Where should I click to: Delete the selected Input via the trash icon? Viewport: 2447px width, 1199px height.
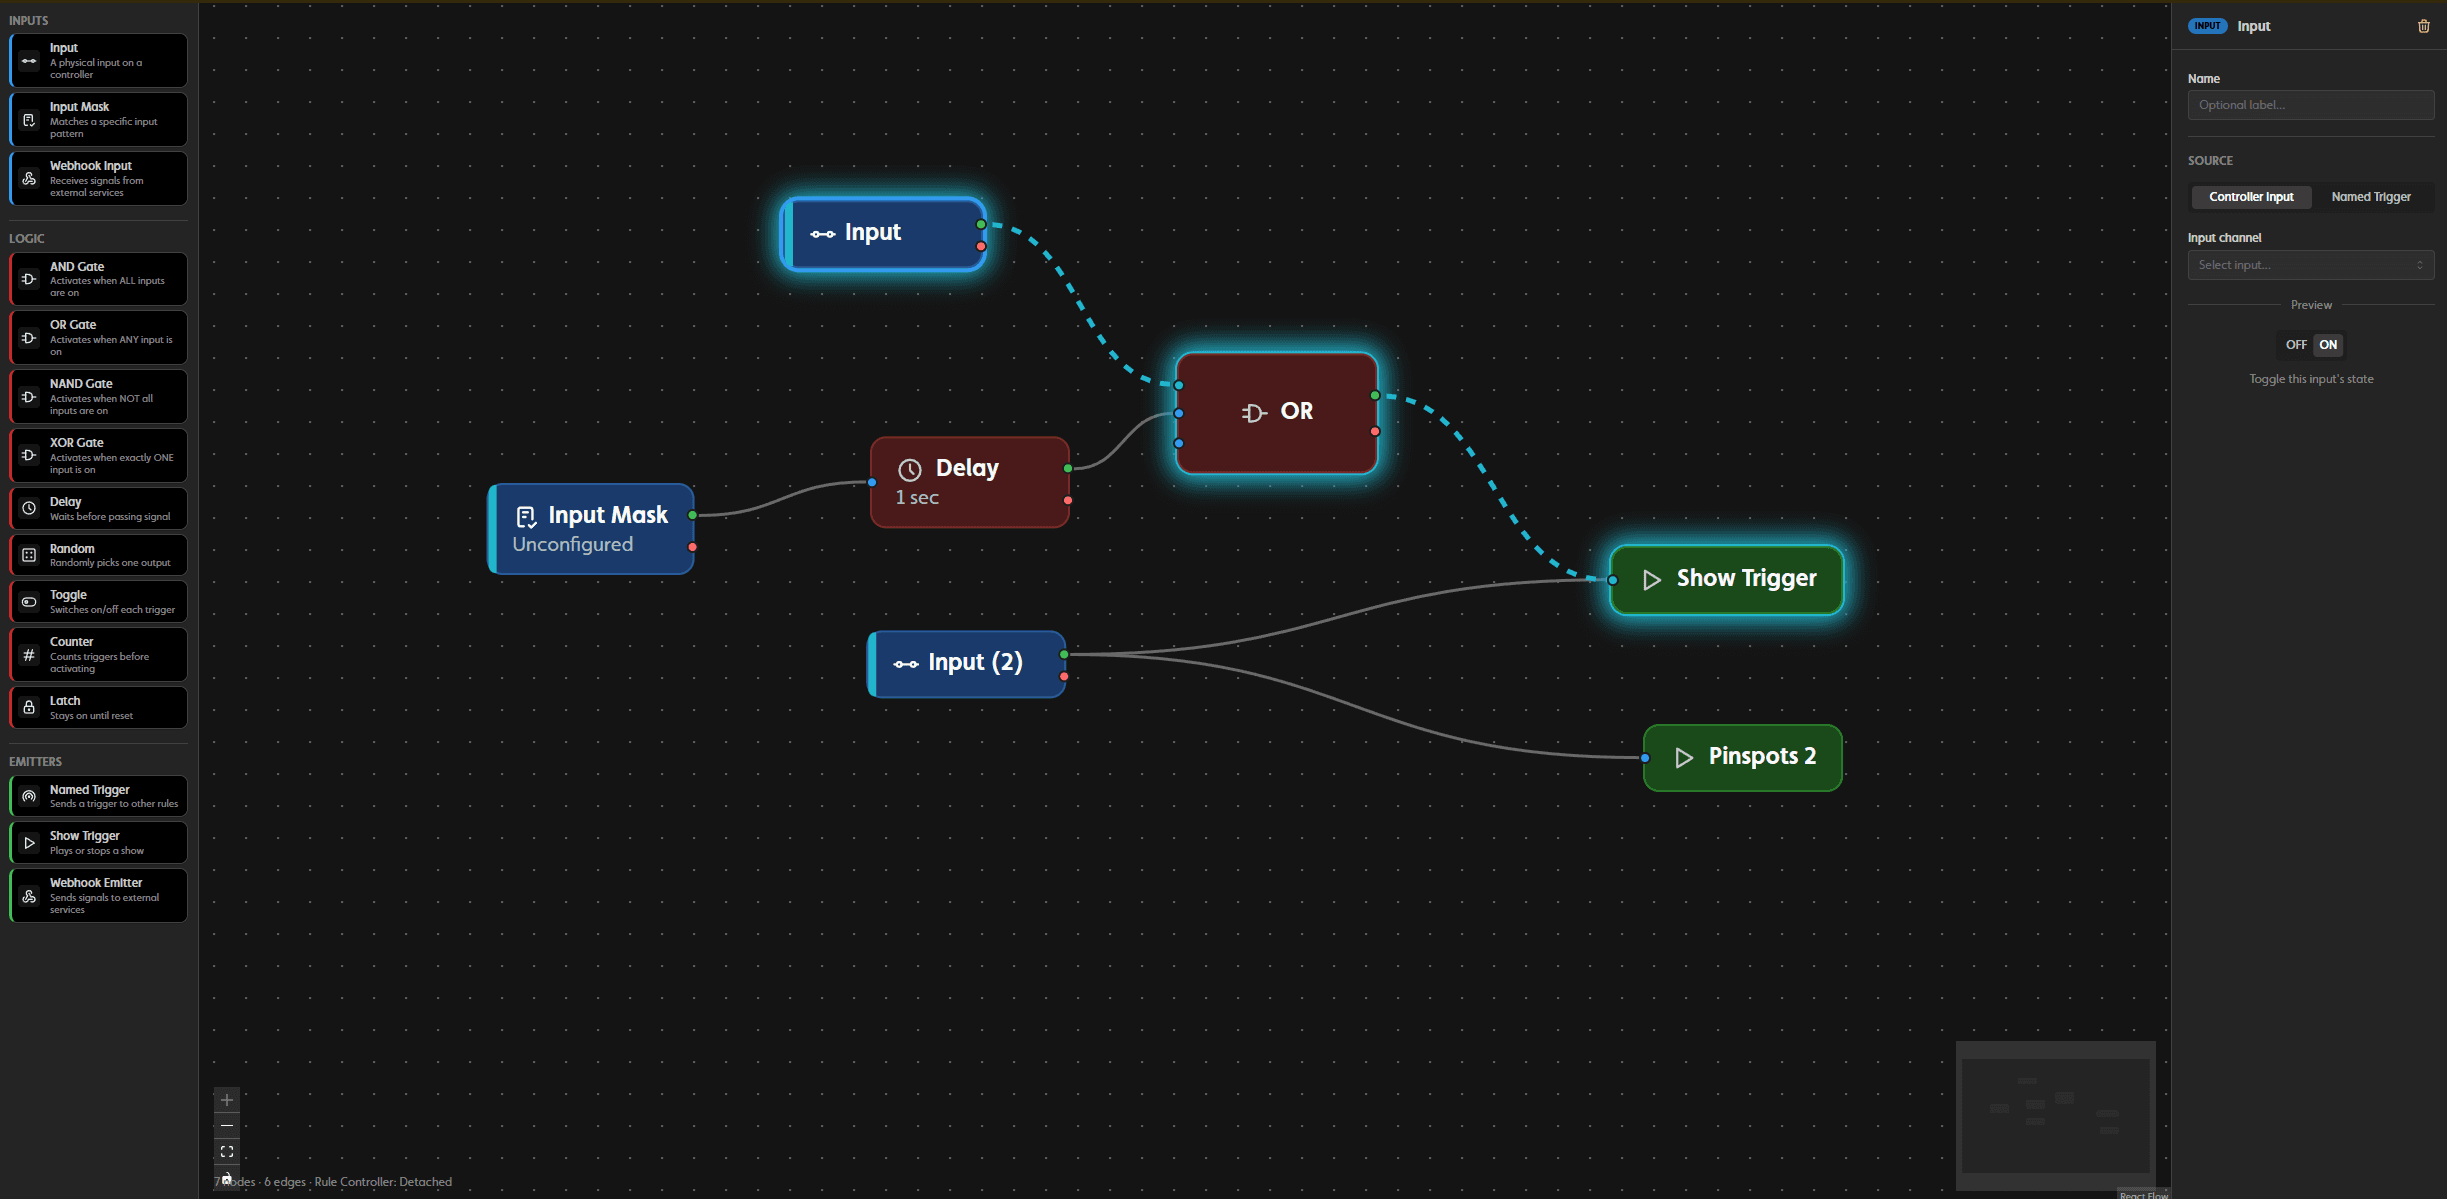pyautogui.click(x=2423, y=26)
